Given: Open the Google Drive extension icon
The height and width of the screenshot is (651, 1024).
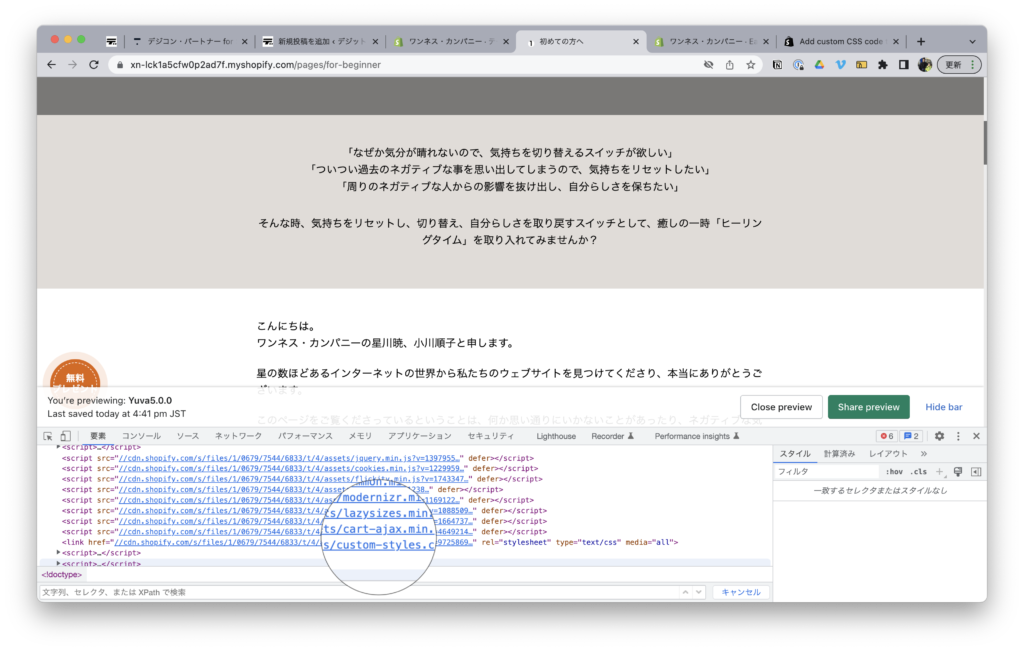Looking at the screenshot, I should [x=820, y=65].
